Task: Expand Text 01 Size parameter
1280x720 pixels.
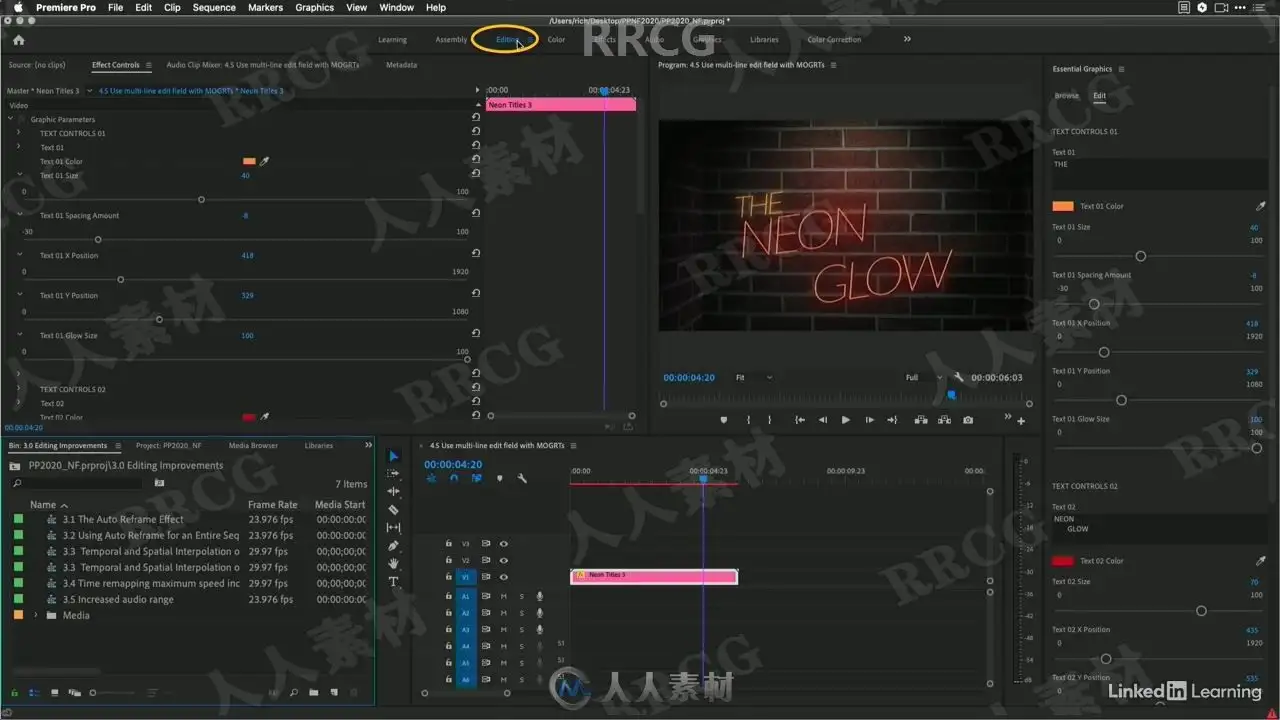Action: click(x=19, y=175)
